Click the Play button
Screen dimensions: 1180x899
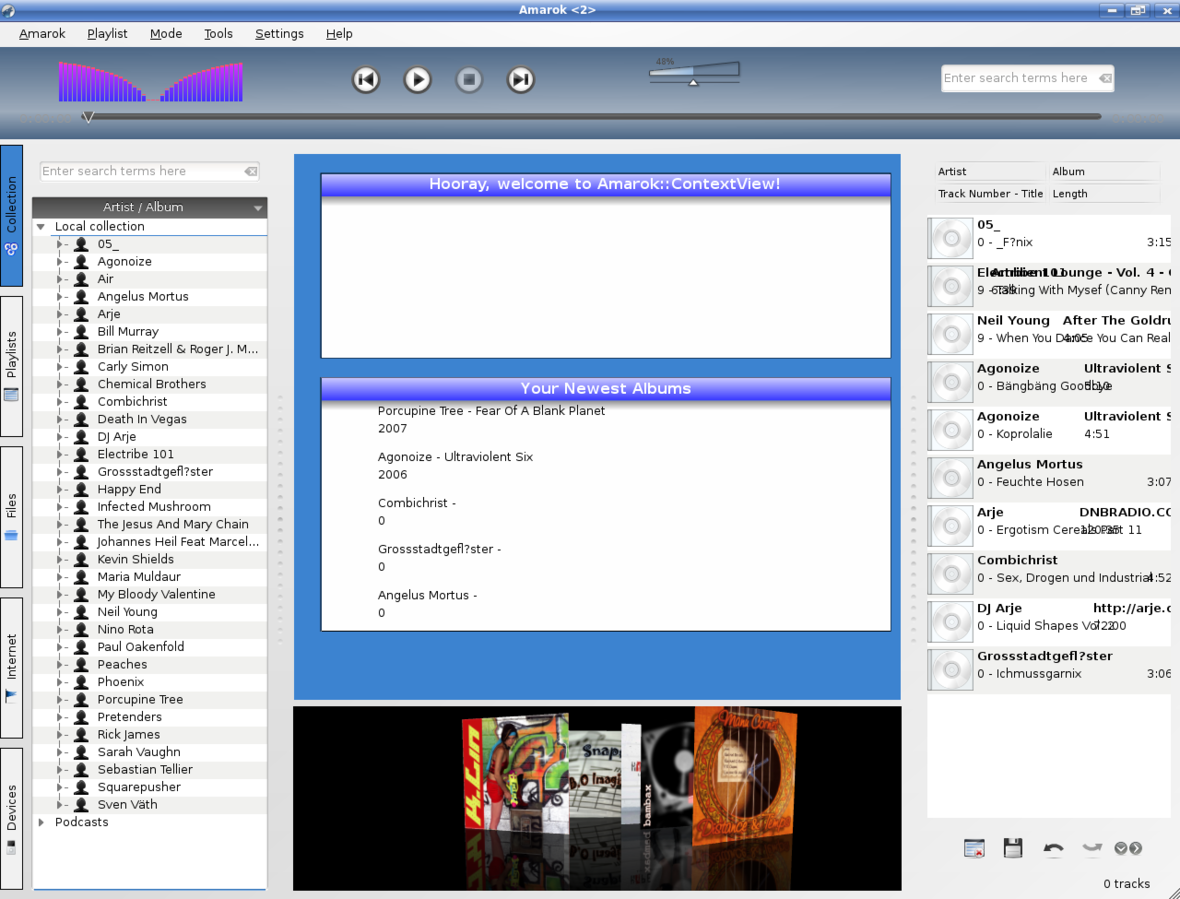[417, 80]
